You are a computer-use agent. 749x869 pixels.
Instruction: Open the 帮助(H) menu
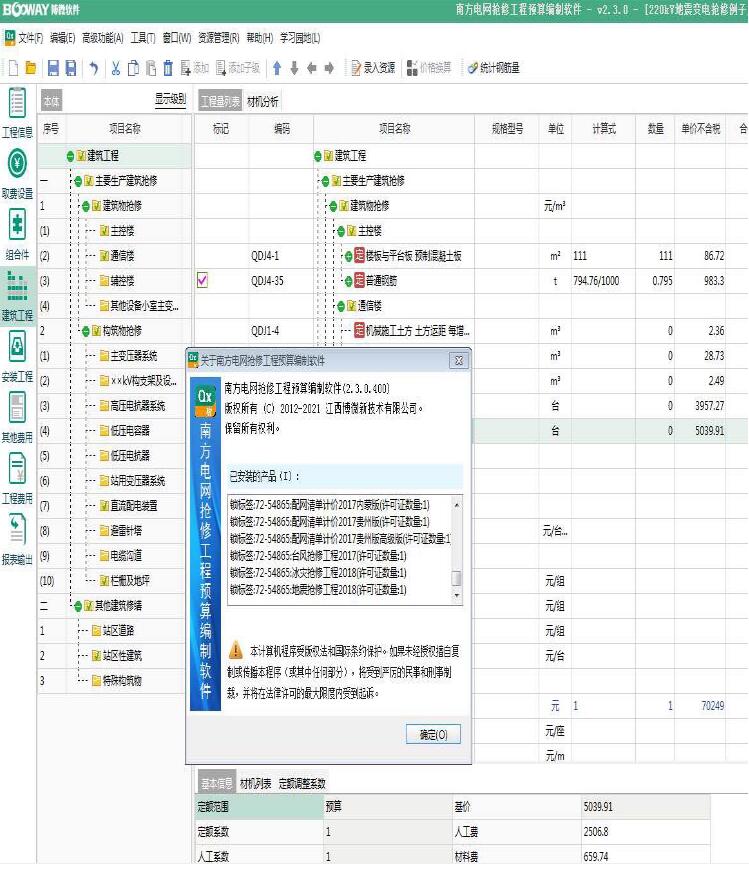click(260, 38)
